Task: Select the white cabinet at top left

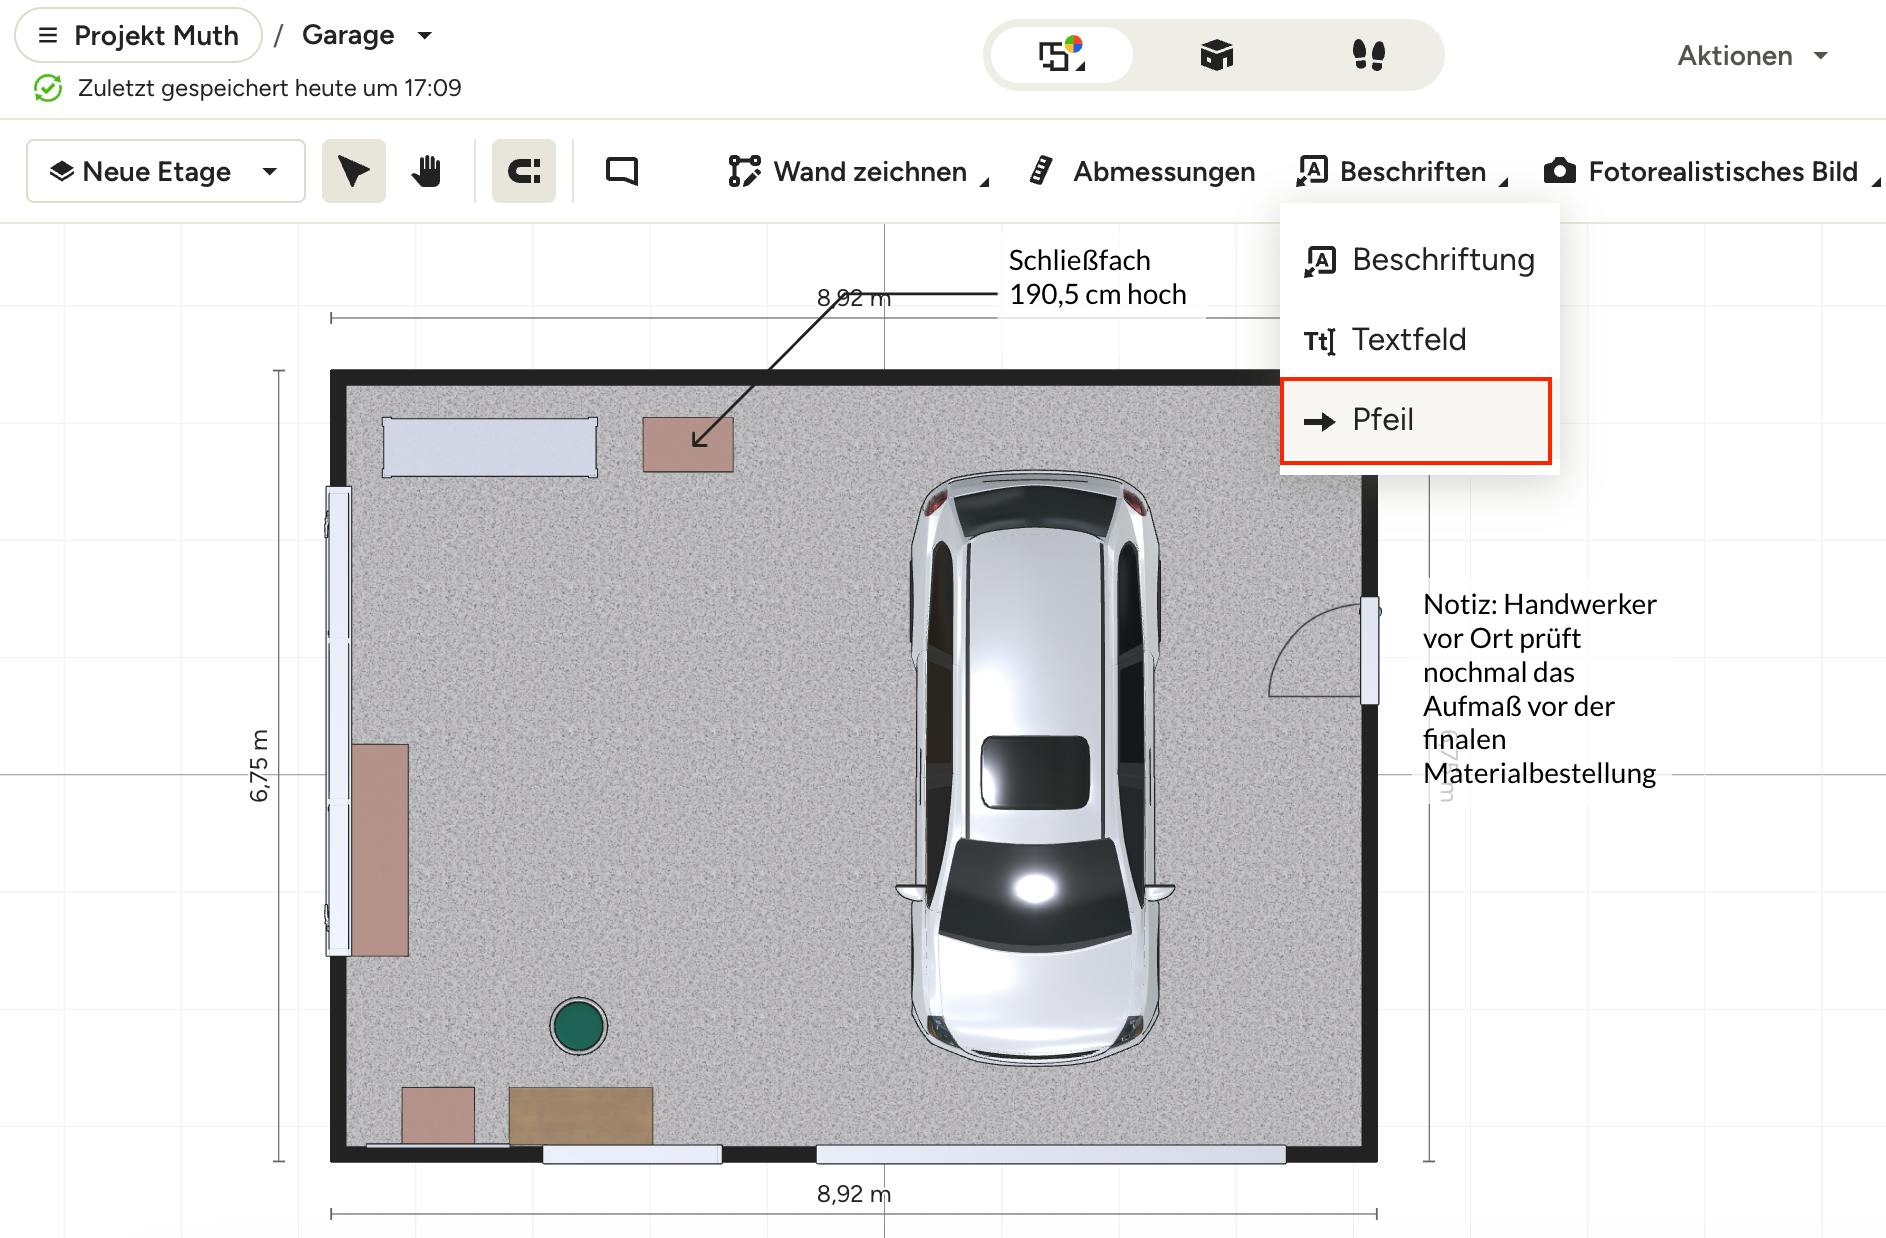Action: tap(490, 447)
